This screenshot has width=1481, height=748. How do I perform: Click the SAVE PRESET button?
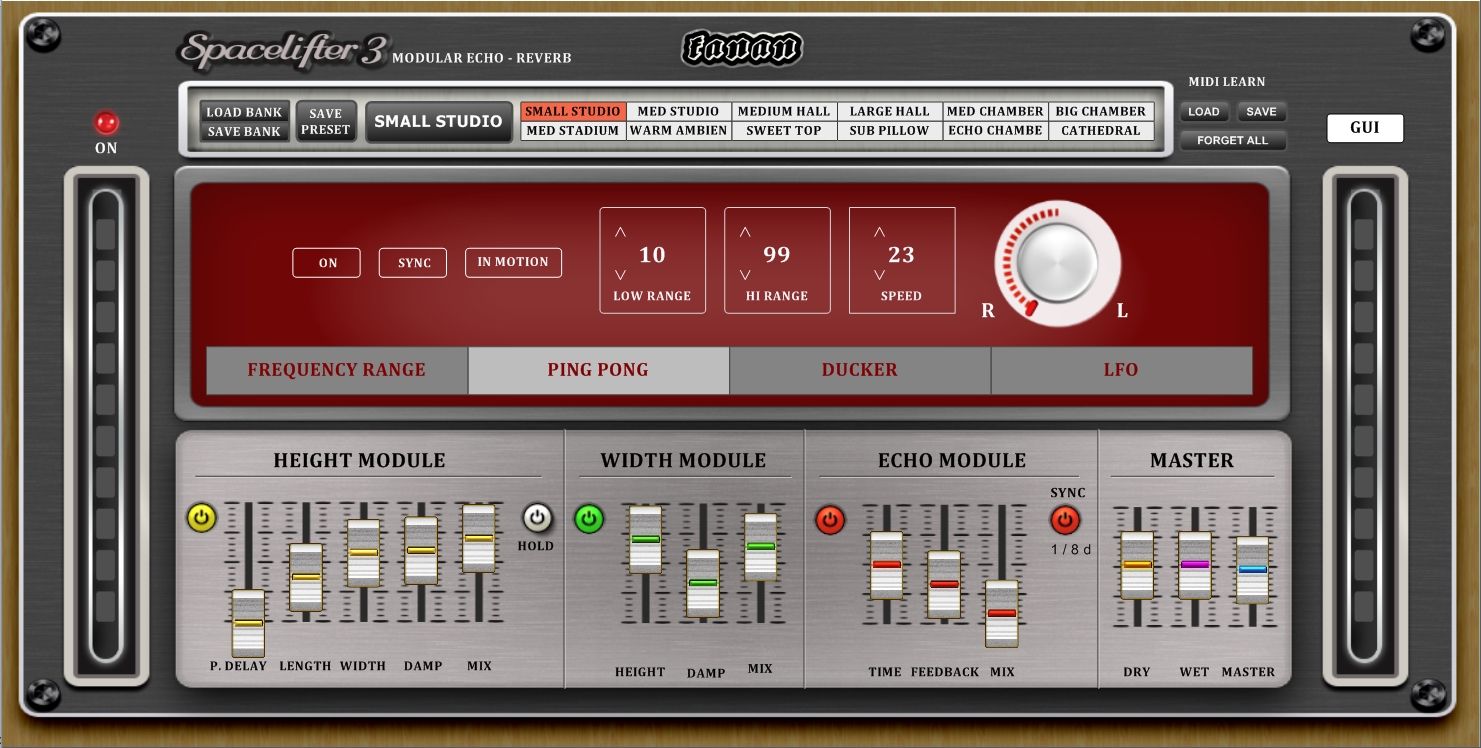[326, 121]
